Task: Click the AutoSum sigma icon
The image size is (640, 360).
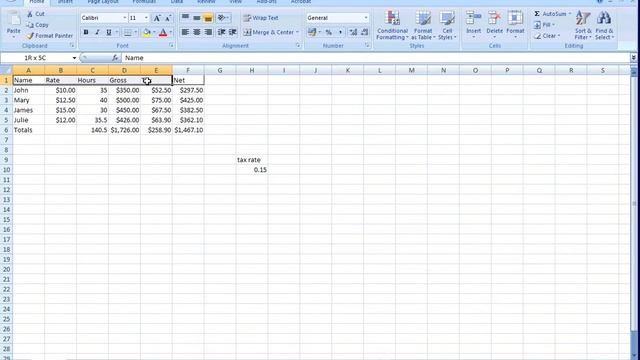Action: [537, 14]
